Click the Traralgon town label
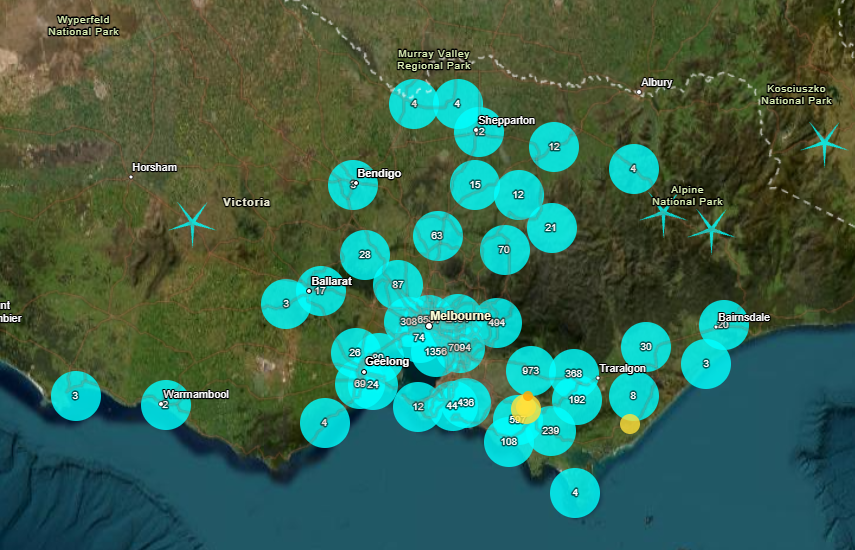Viewport: 855px width, 550px height. (x=622, y=368)
